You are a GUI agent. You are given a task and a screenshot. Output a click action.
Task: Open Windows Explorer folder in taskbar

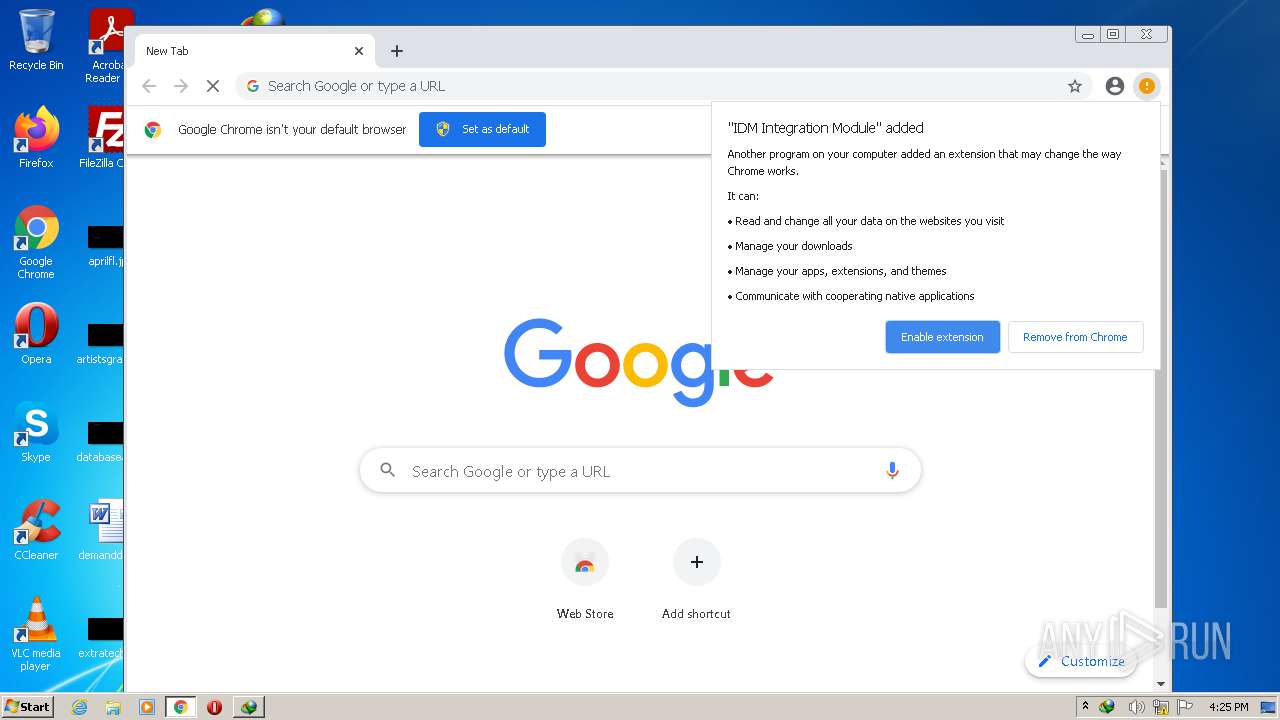[113, 707]
